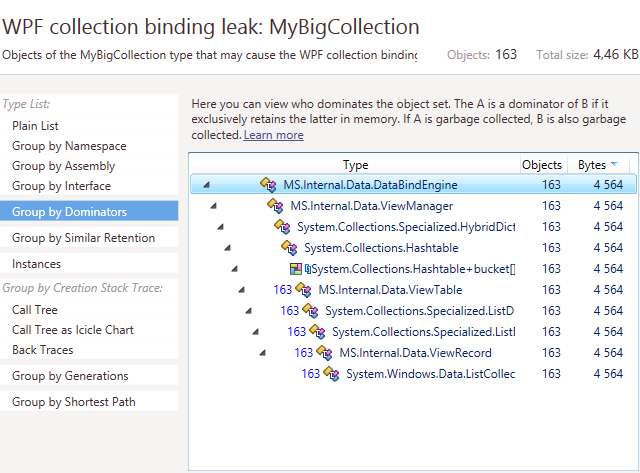Collapse the DataBindEngine tree node

(206, 185)
